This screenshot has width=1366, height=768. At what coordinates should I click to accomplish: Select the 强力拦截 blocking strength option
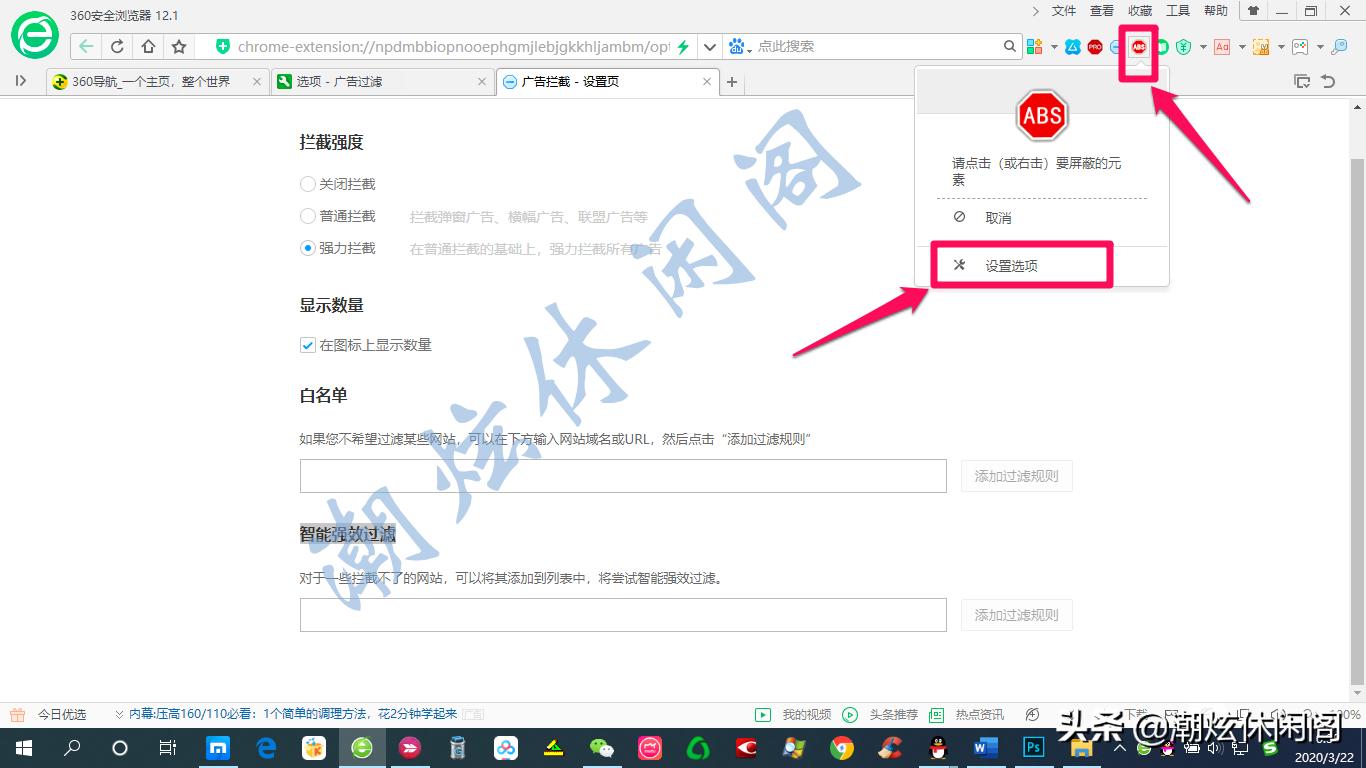tap(307, 248)
